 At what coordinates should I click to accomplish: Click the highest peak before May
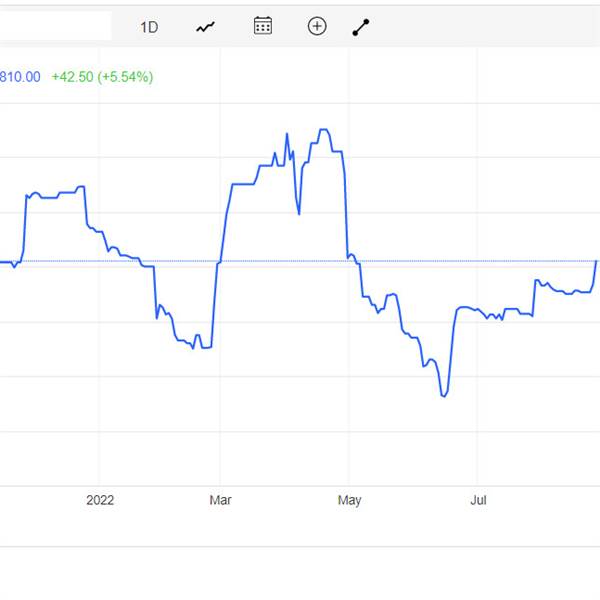pyautogui.click(x=324, y=129)
